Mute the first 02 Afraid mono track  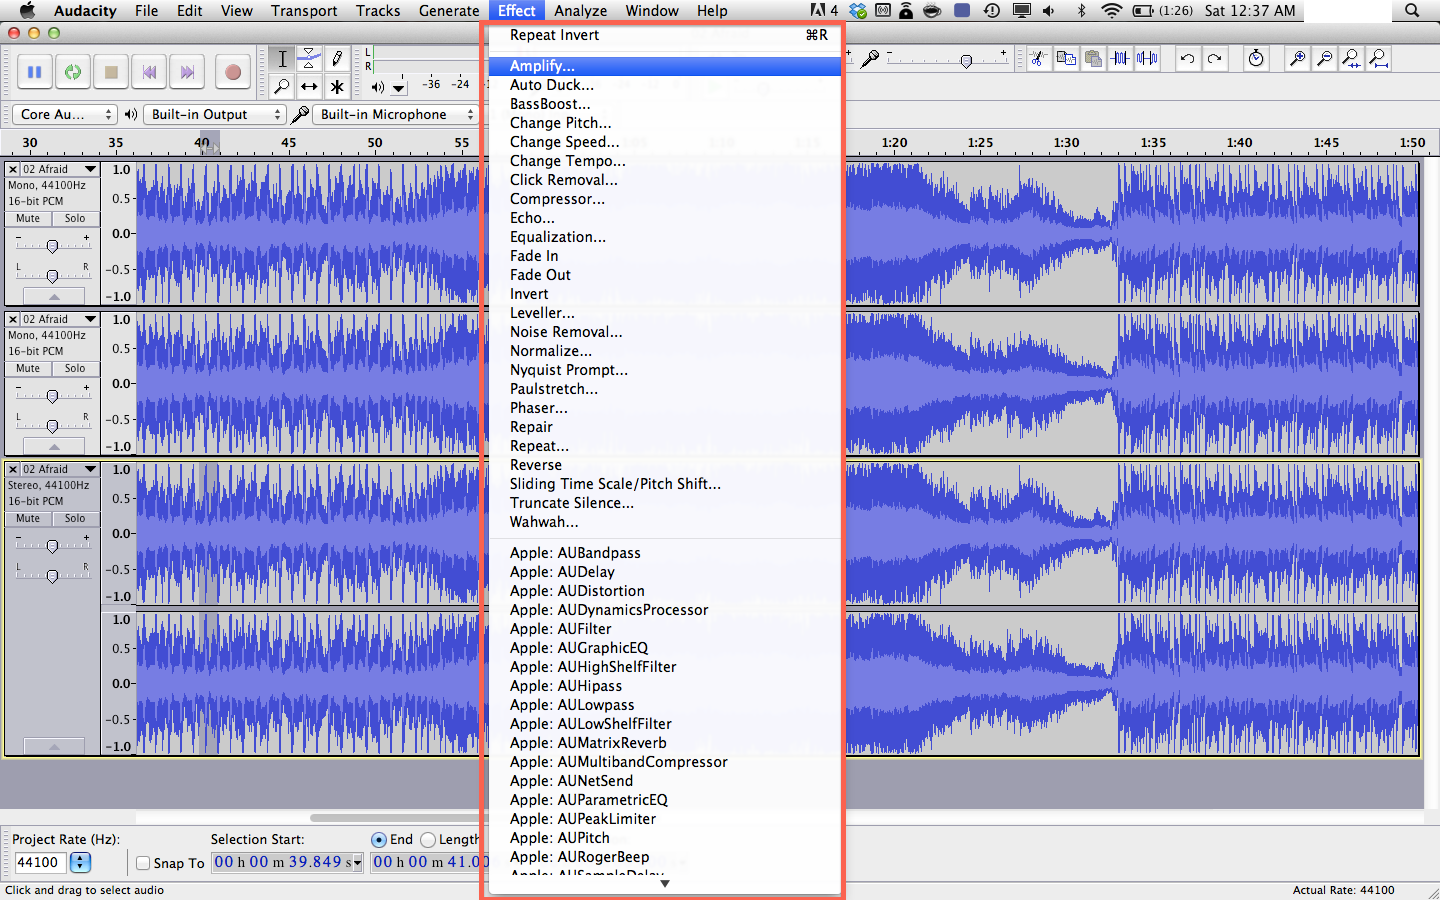(x=28, y=218)
